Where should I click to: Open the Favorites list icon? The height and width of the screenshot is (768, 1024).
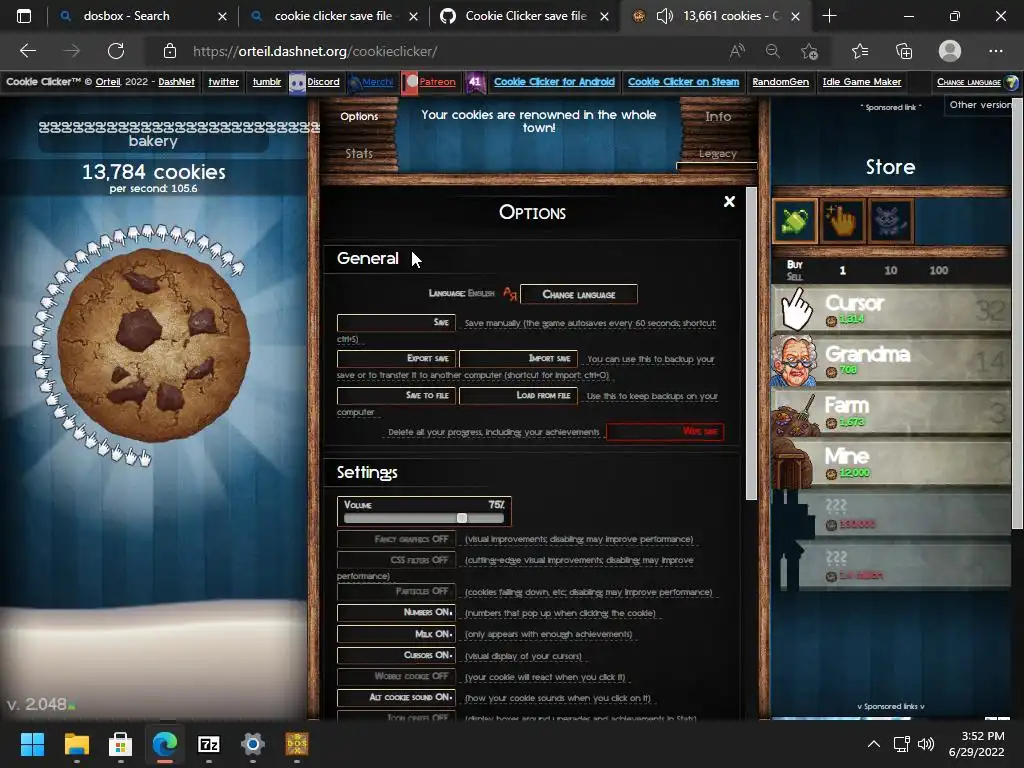[x=860, y=51]
